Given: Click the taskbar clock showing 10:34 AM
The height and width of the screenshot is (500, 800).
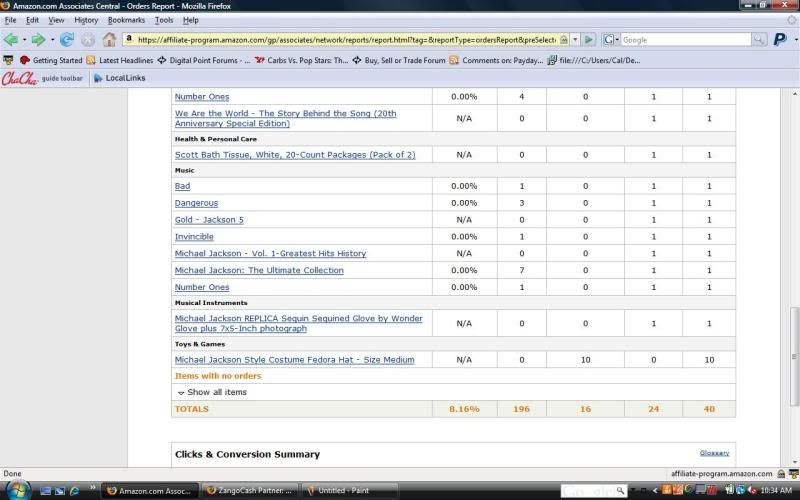Looking at the screenshot, I should point(777,490).
